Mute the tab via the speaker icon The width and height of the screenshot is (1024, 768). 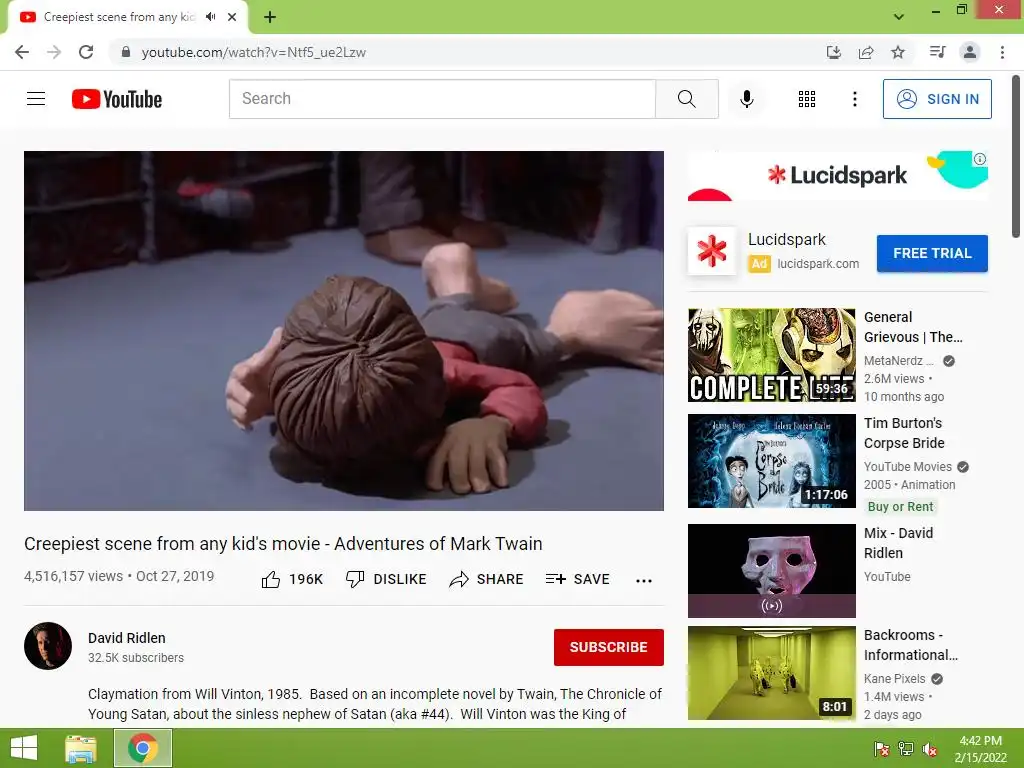click(x=210, y=17)
